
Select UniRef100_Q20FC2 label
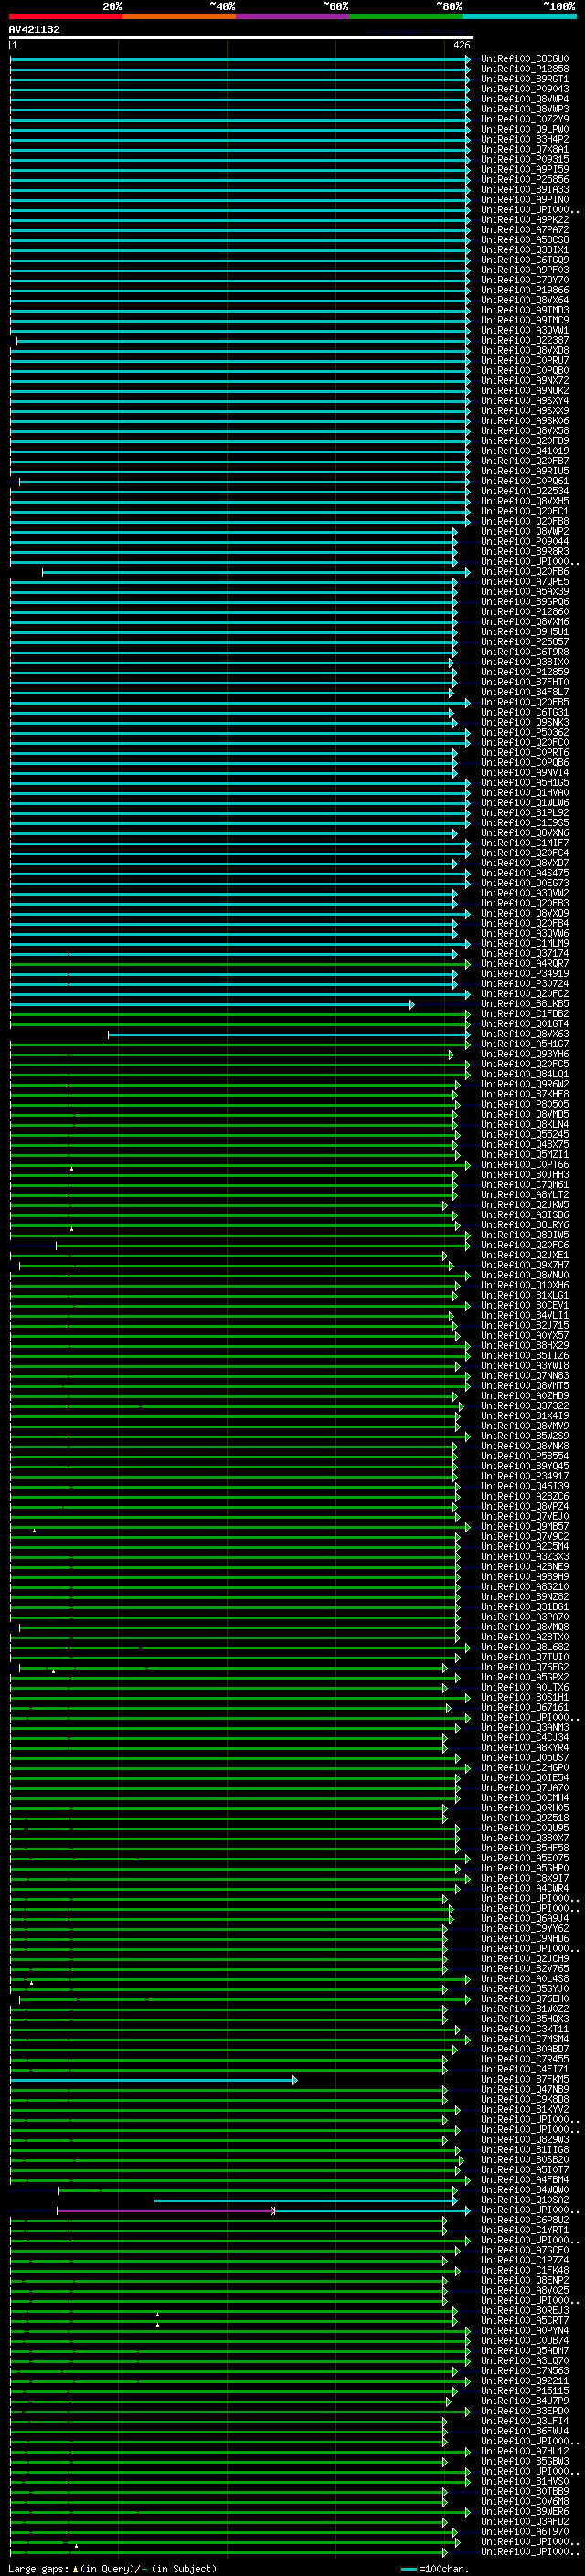525,994
